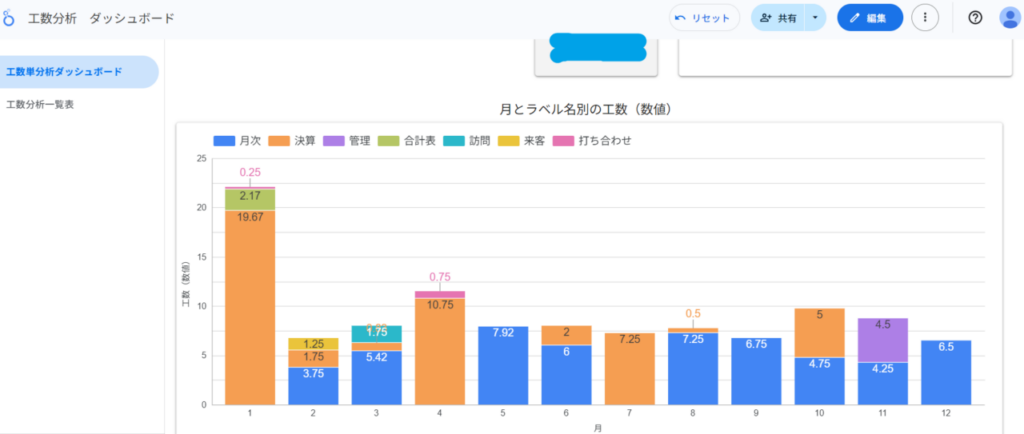Open the help question mark icon
The width and height of the screenshot is (1024, 434).
pyautogui.click(x=975, y=18)
